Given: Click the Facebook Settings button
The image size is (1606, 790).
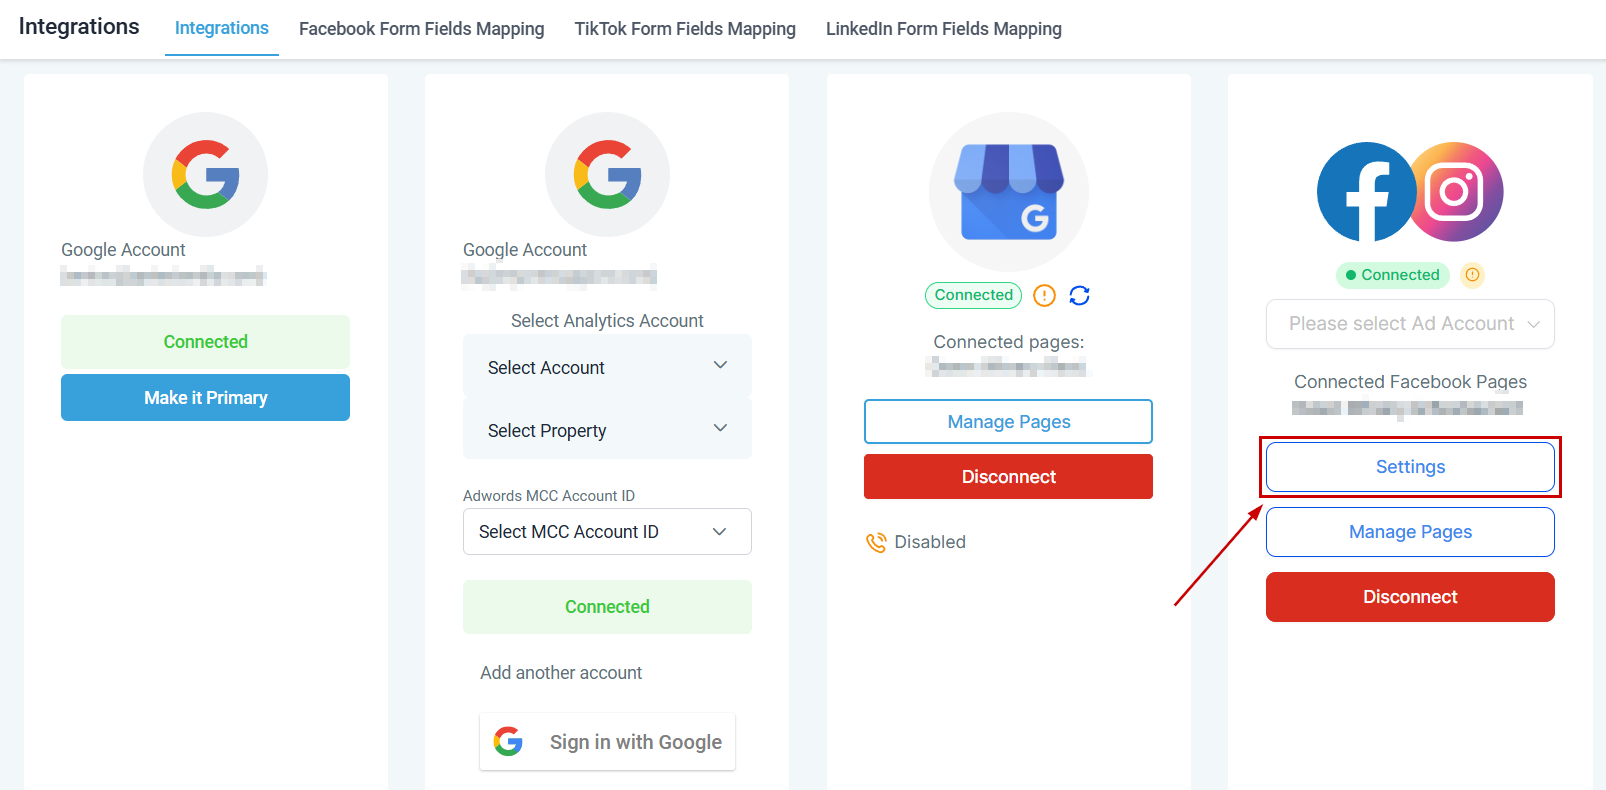Looking at the screenshot, I should [x=1410, y=467].
